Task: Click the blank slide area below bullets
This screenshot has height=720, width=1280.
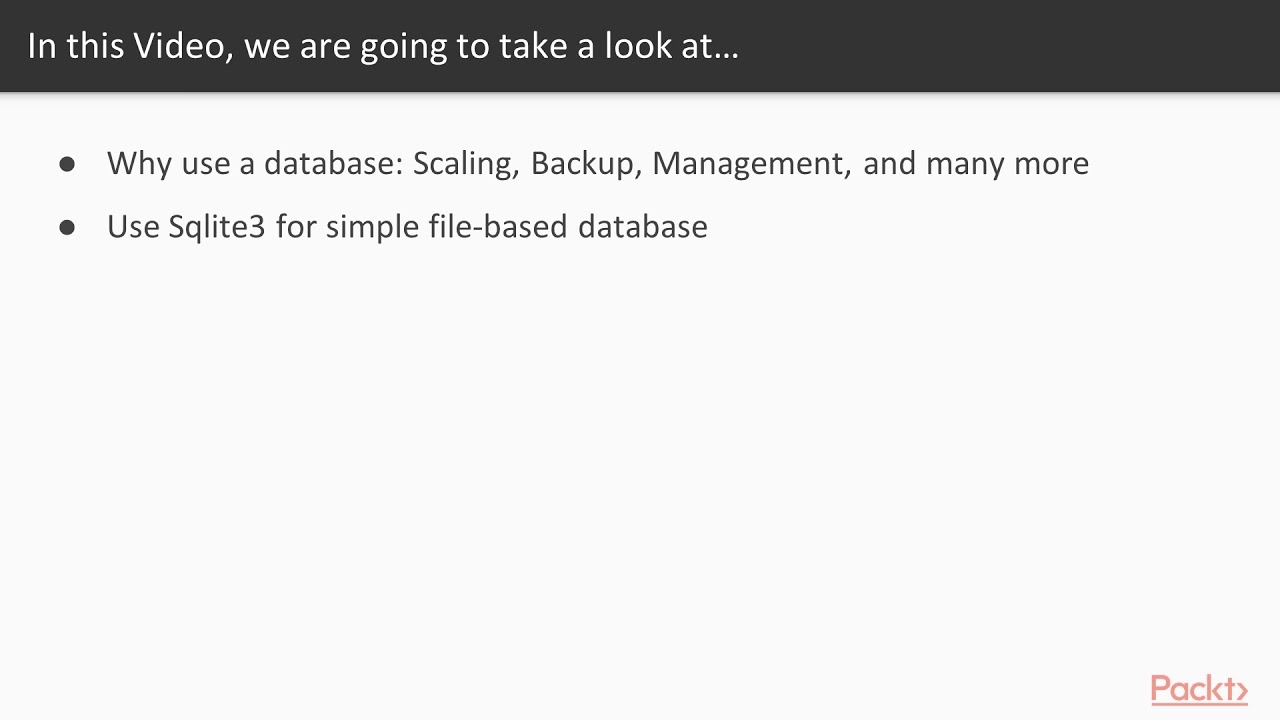Action: point(640,450)
